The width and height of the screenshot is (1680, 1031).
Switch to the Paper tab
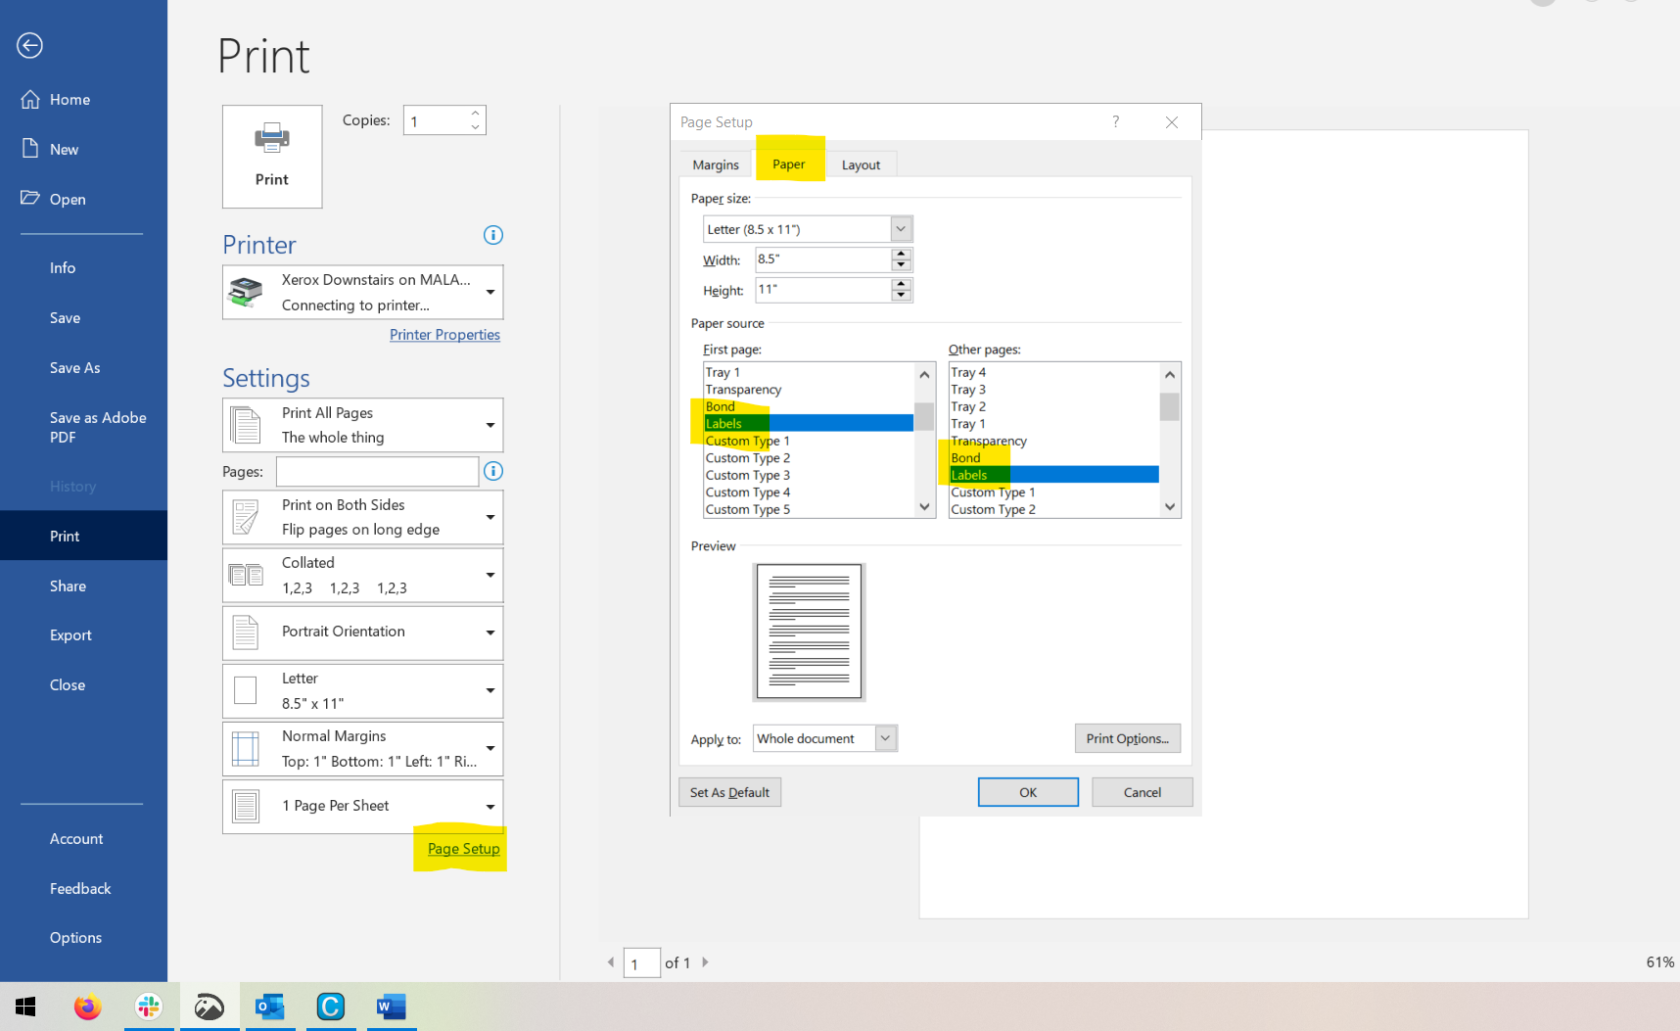(x=788, y=164)
